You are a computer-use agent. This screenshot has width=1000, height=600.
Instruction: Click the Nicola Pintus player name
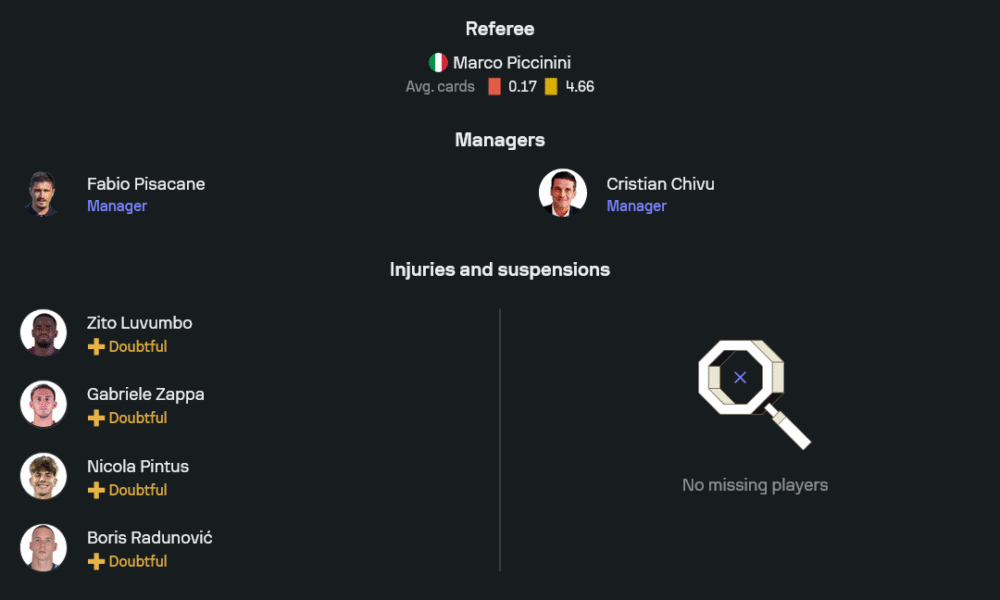click(x=137, y=466)
